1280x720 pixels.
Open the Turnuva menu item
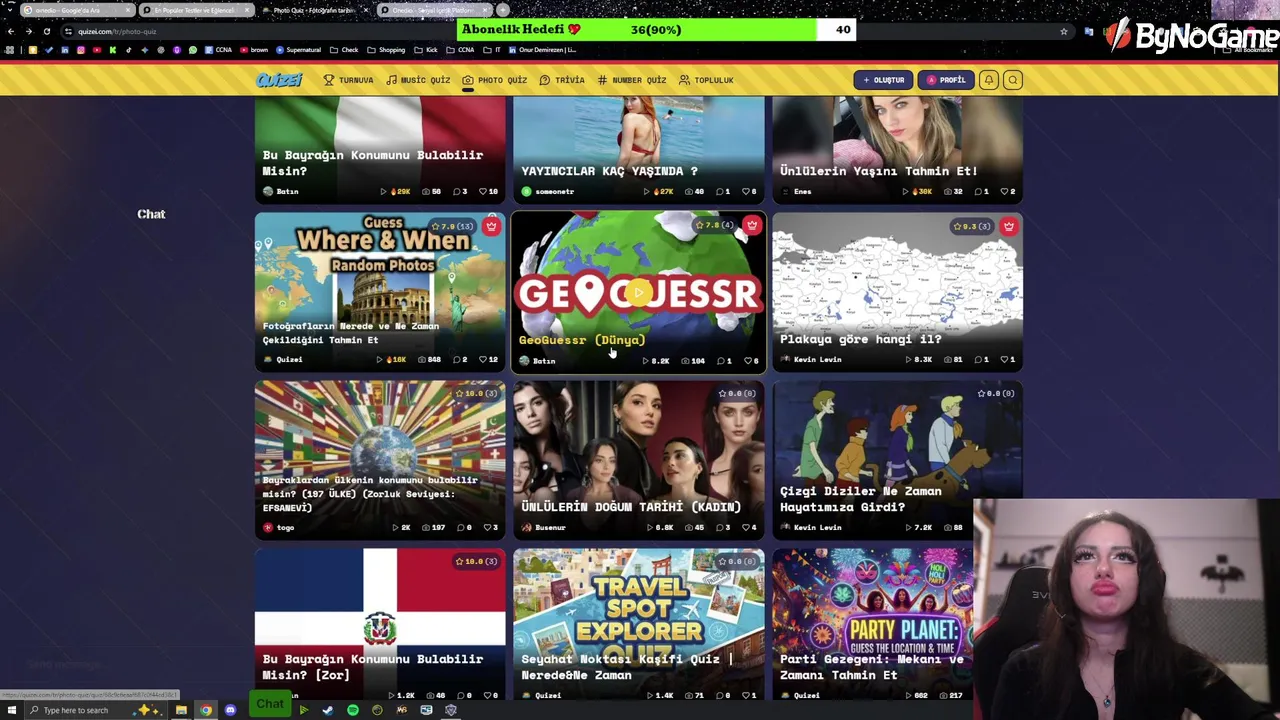pyautogui.click(x=348, y=80)
